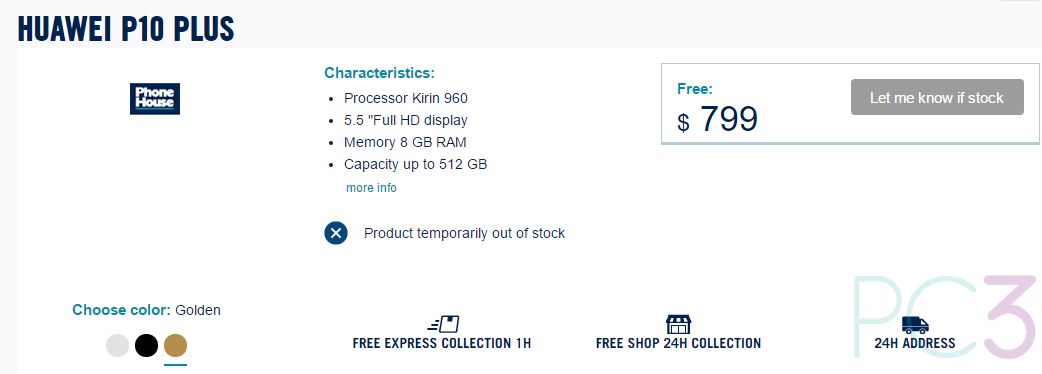Select the black color swatch

click(147, 345)
